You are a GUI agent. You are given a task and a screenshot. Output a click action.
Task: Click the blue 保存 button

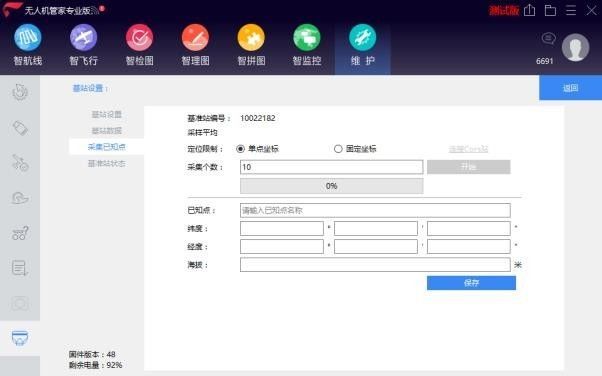tap(471, 283)
